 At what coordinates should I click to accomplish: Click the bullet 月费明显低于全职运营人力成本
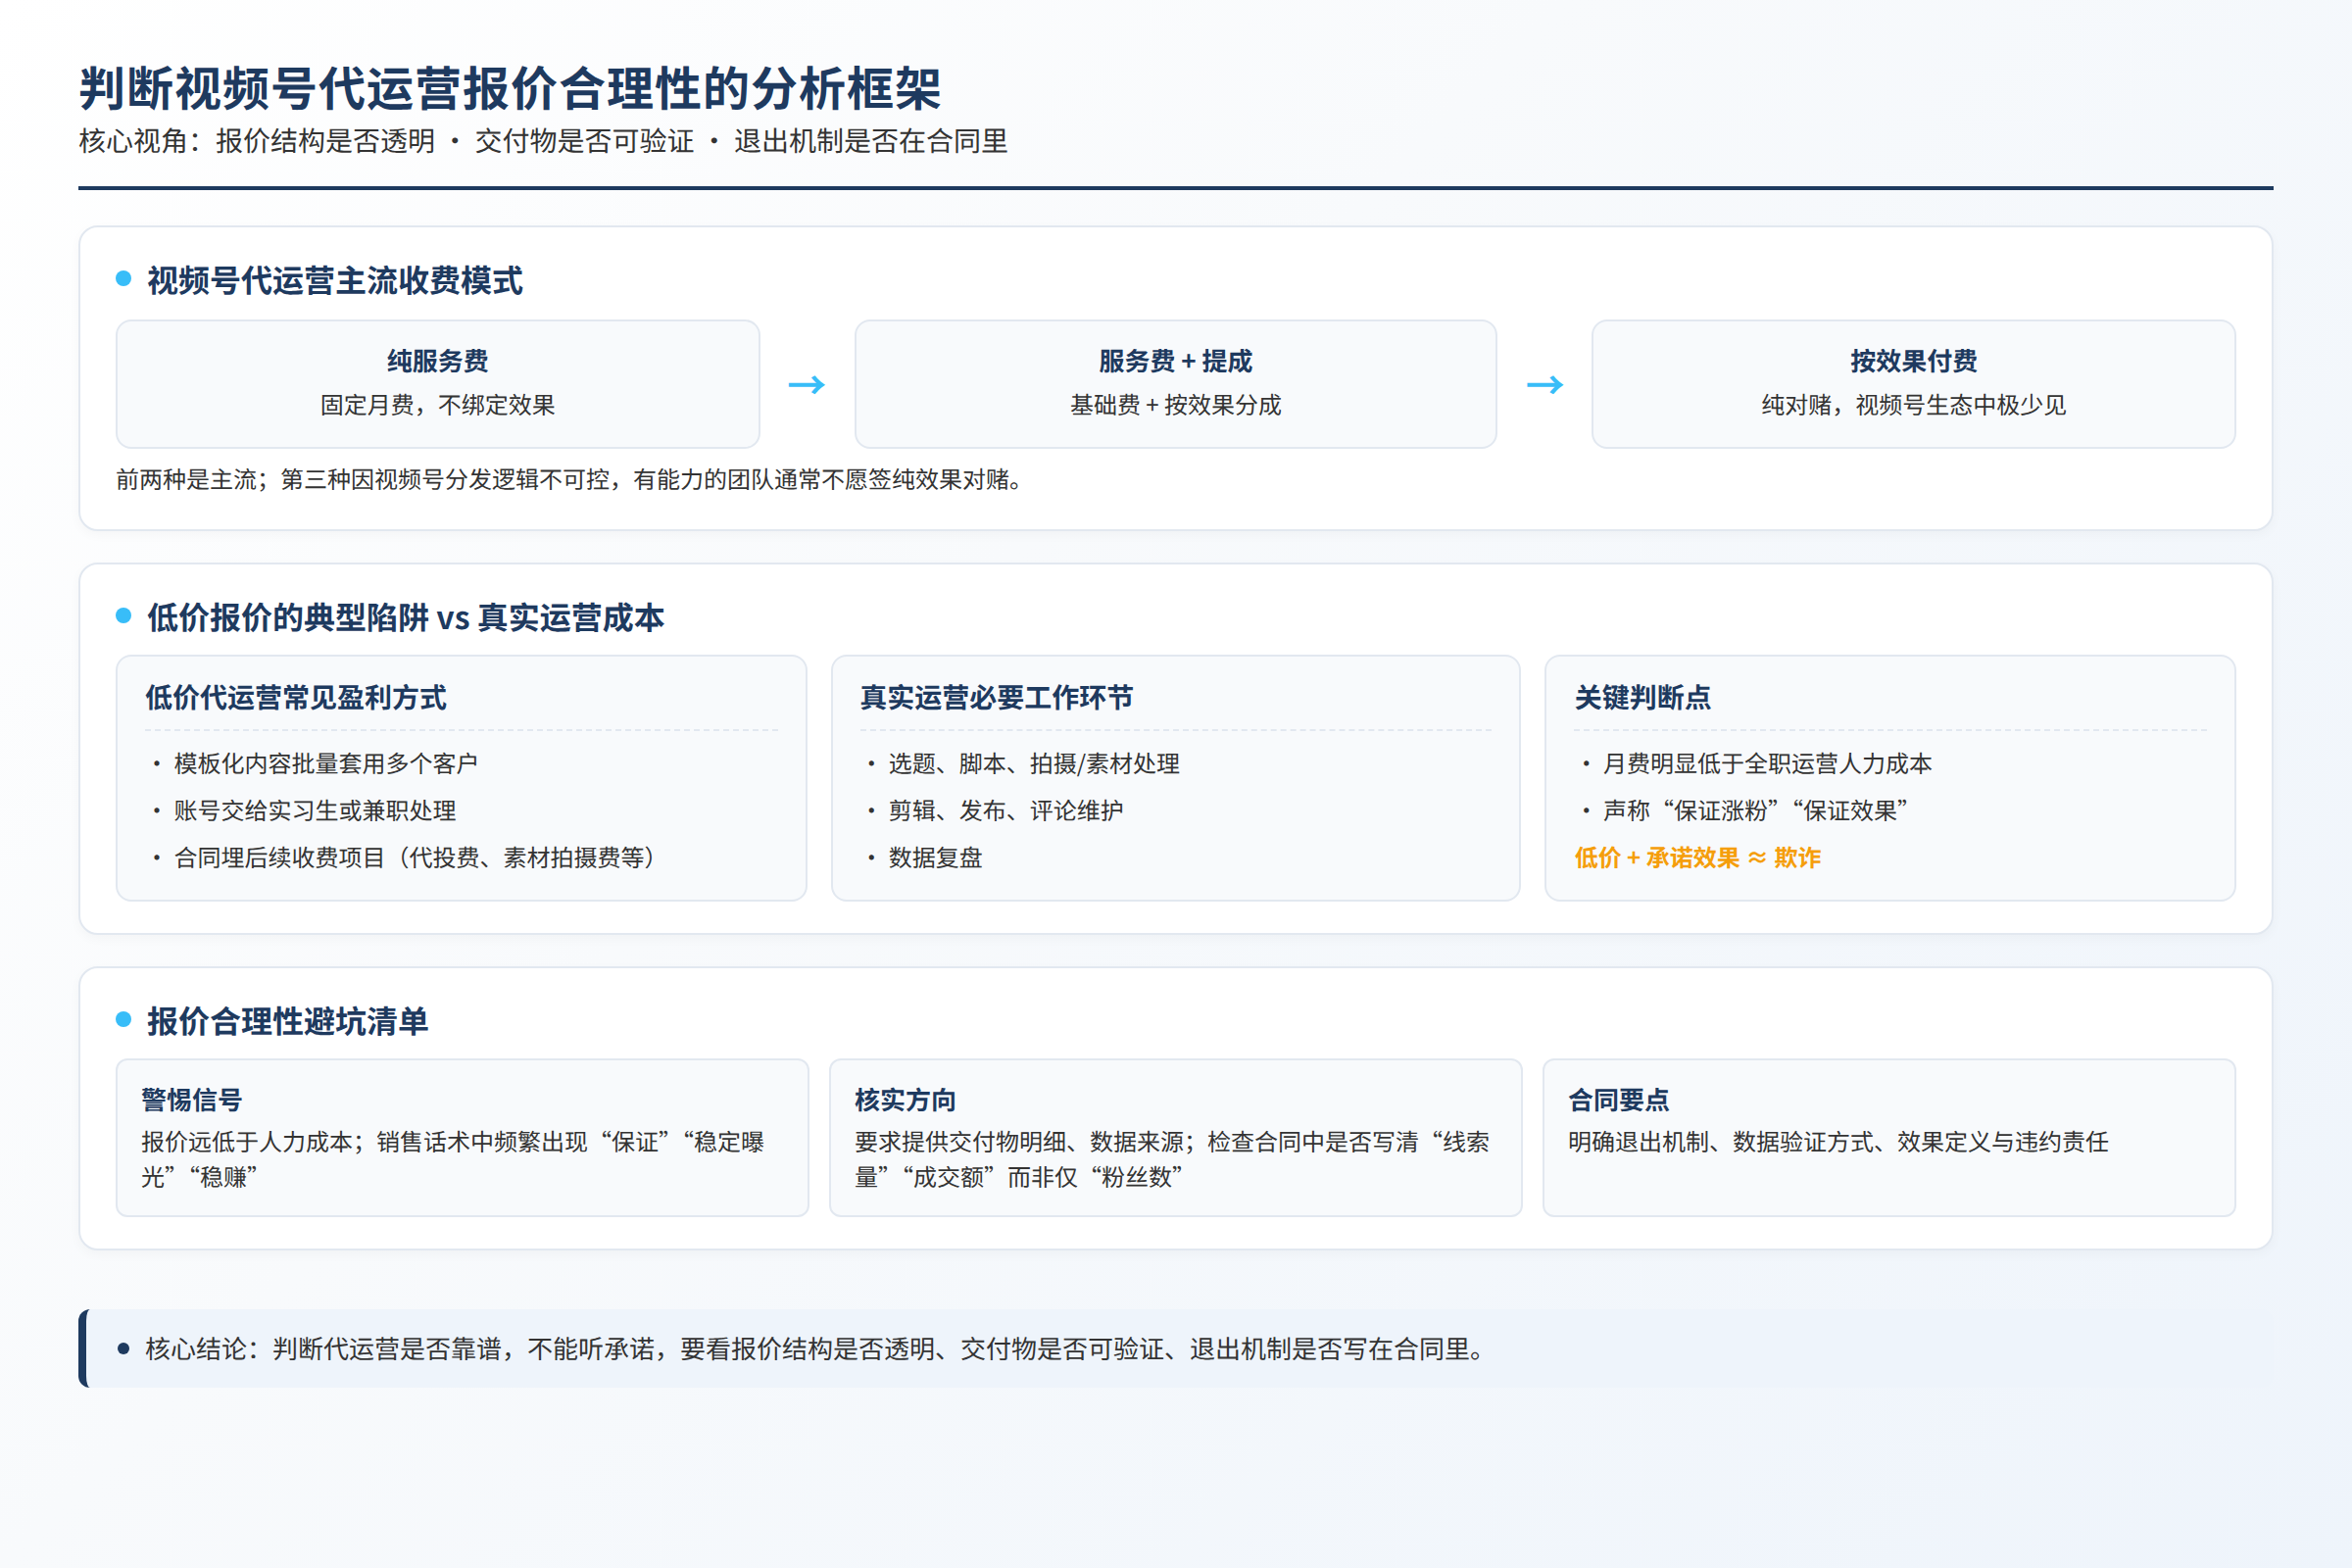coord(1767,764)
